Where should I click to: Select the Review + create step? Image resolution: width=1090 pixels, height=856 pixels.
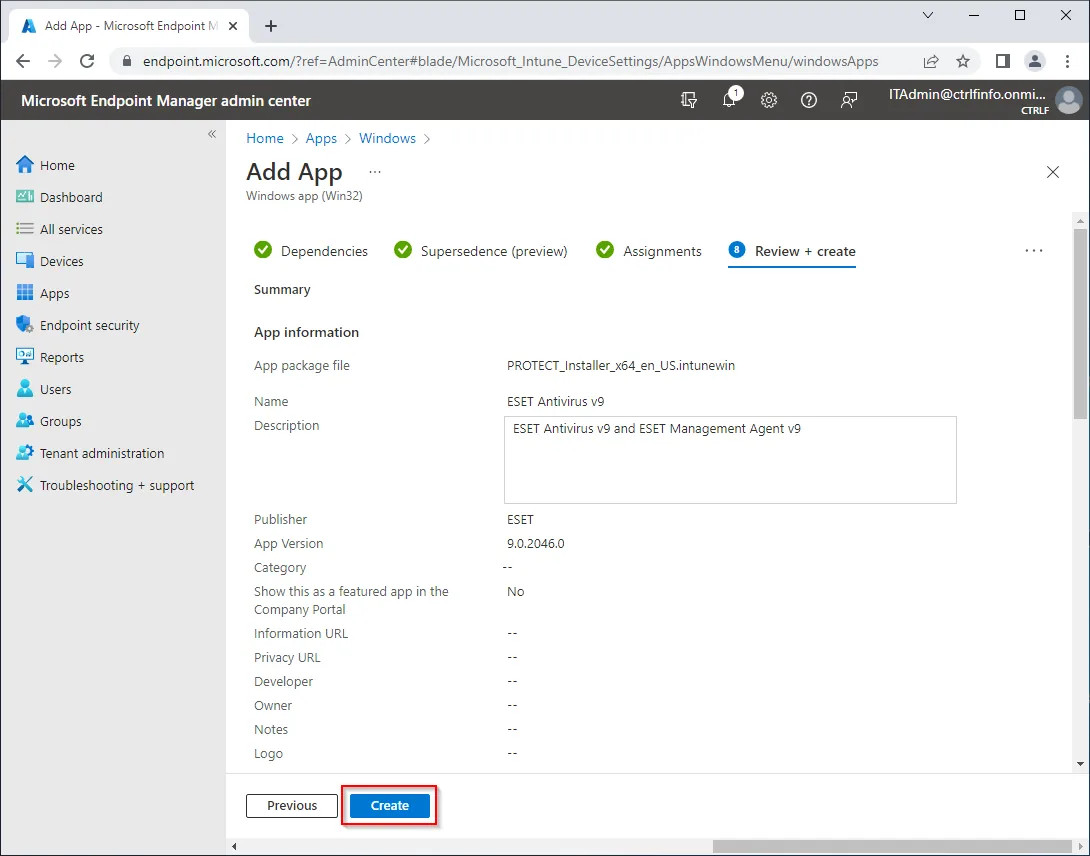coord(792,252)
